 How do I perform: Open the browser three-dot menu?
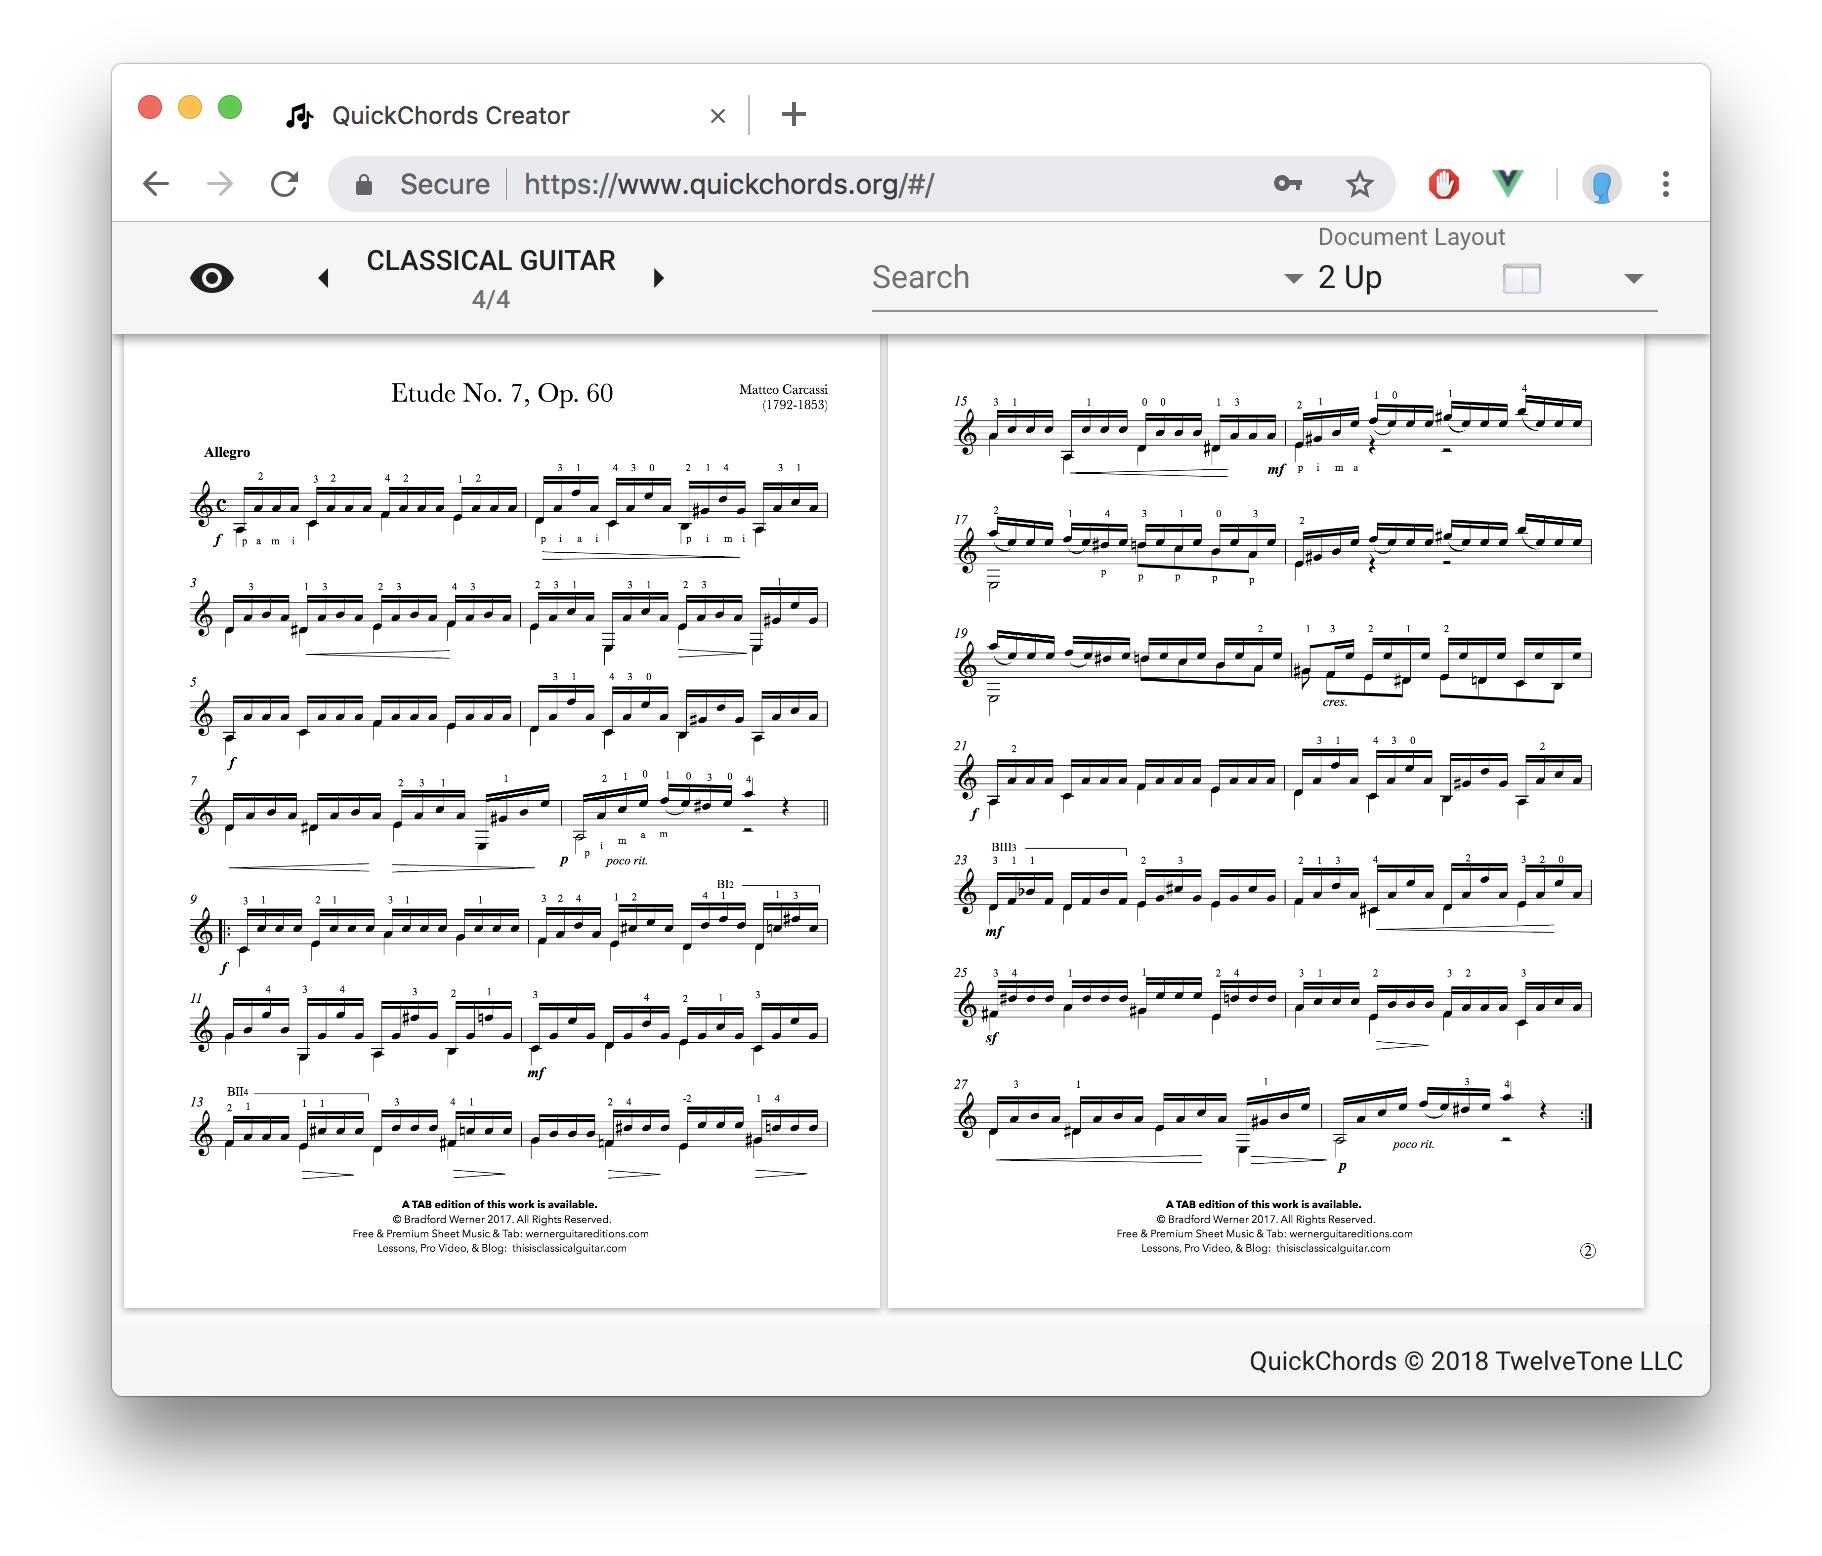1665,184
